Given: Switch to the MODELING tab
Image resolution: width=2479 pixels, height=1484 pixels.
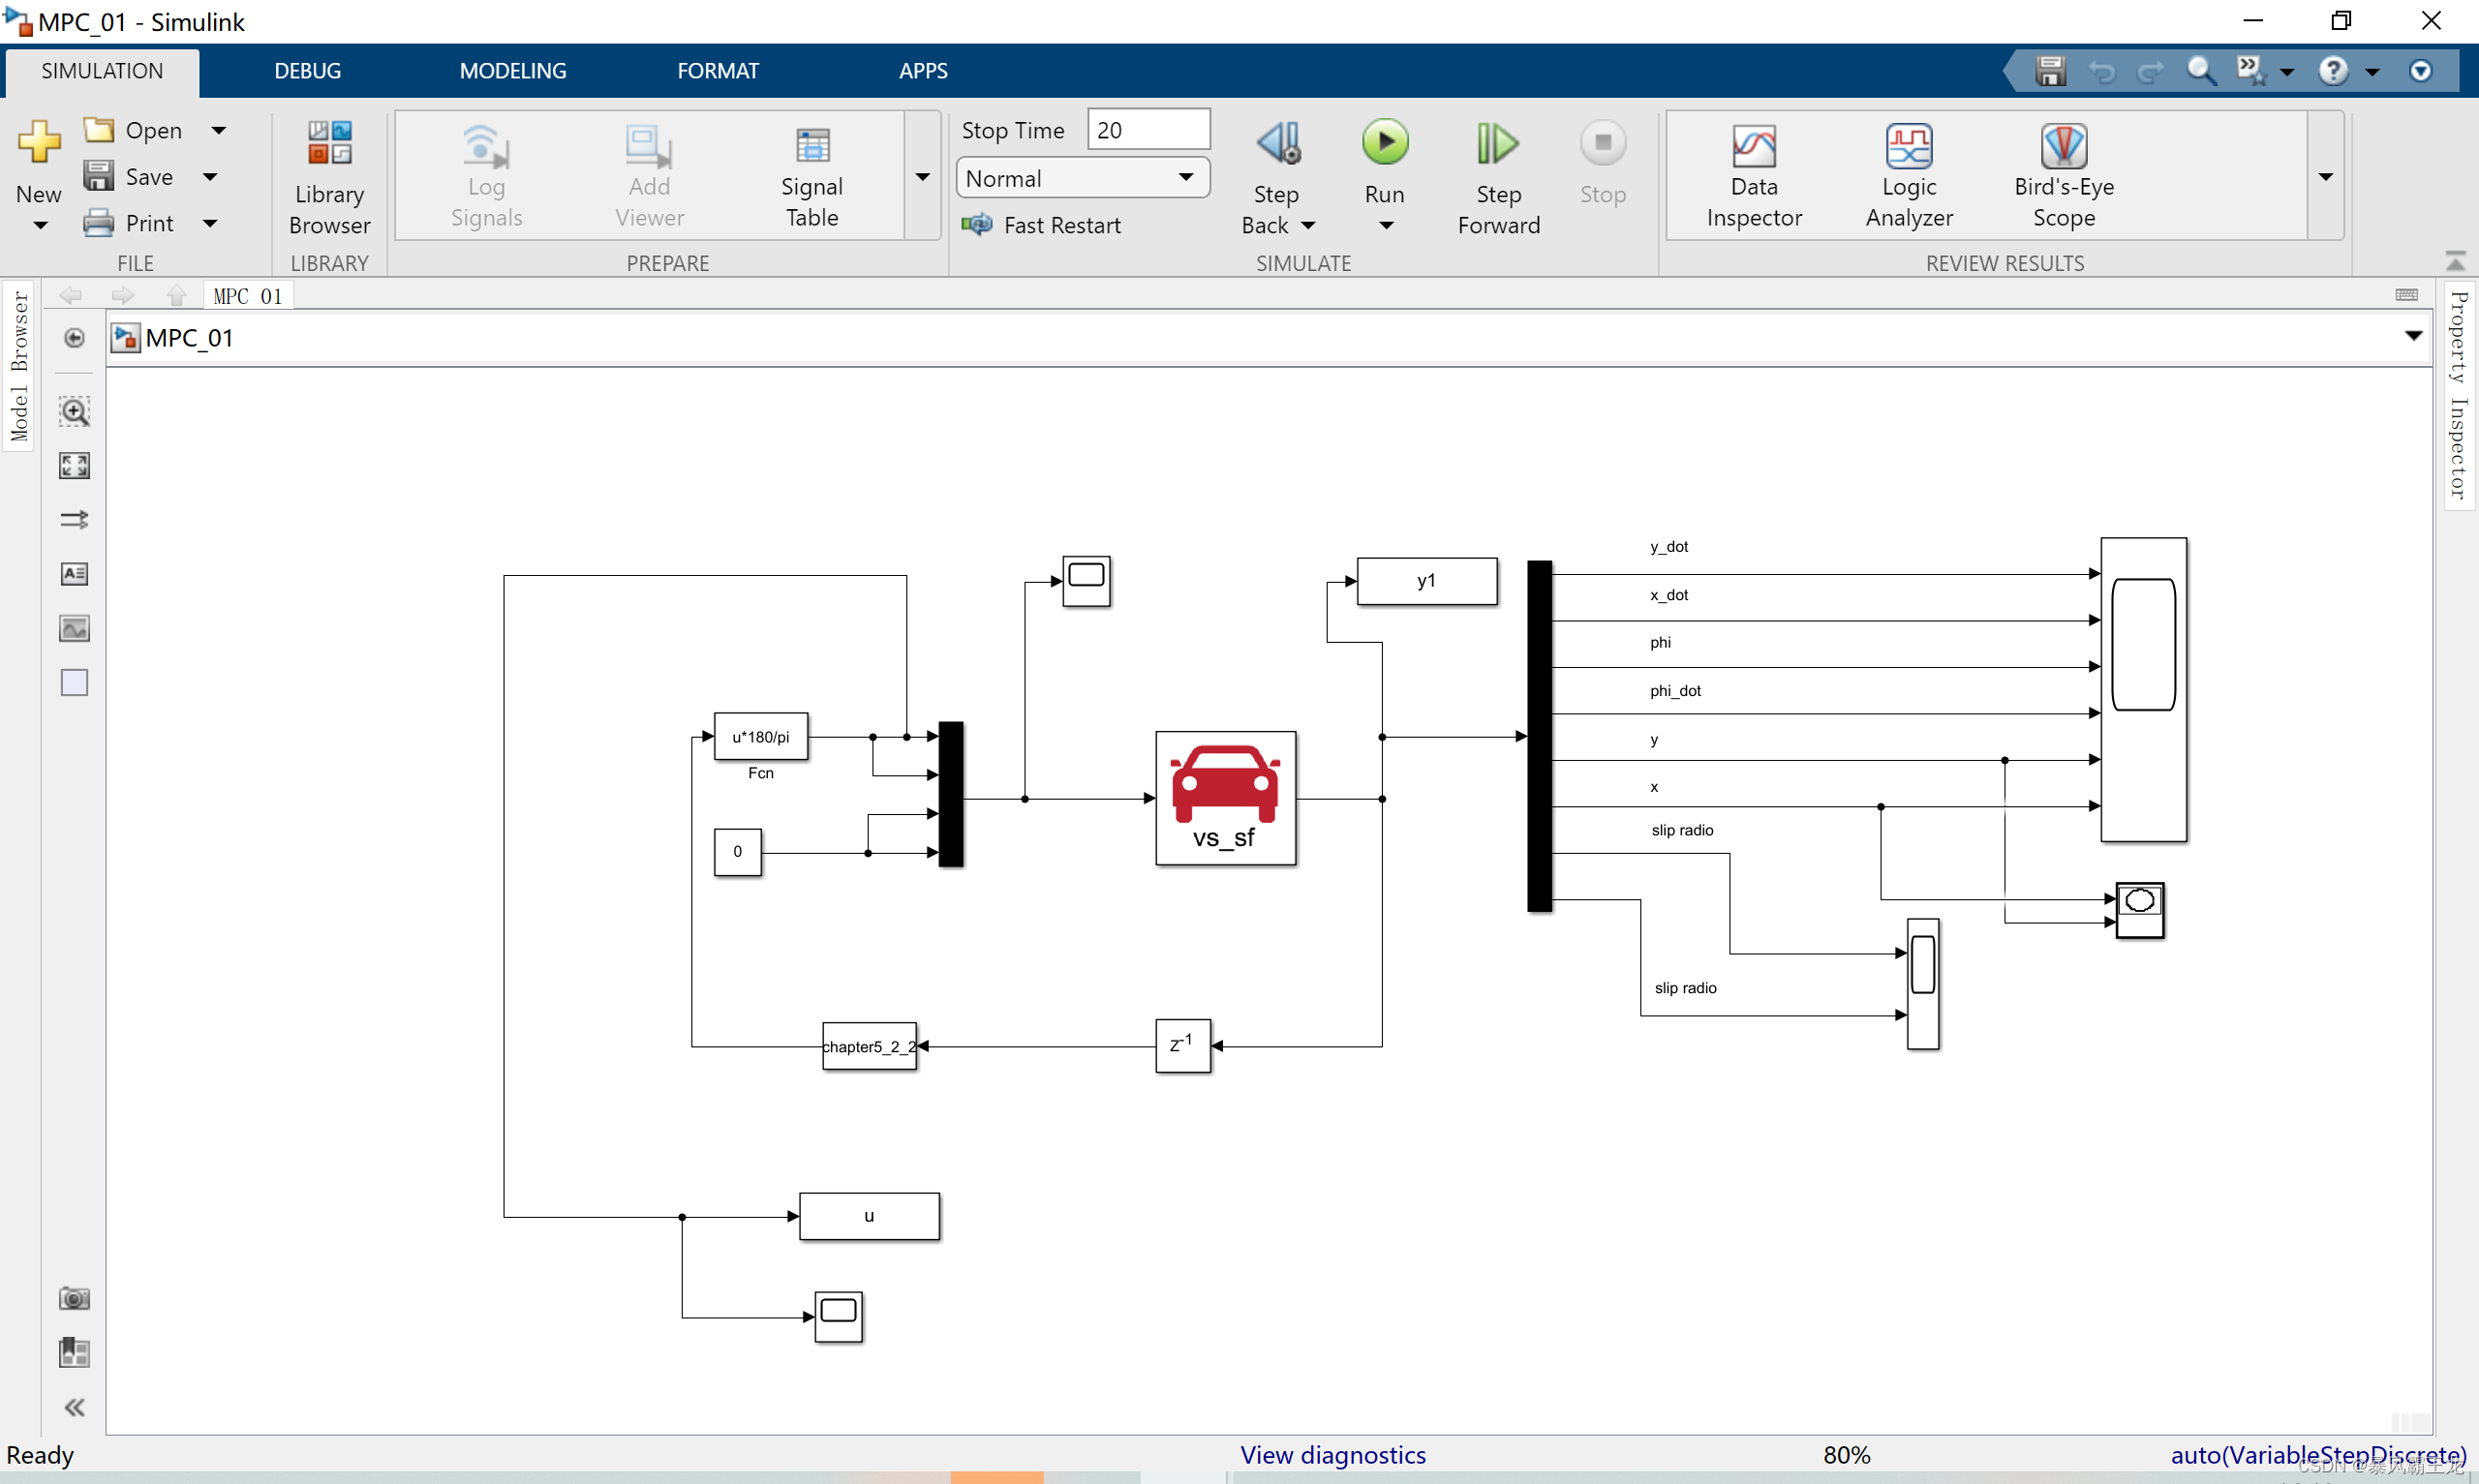Looking at the screenshot, I should [x=512, y=71].
